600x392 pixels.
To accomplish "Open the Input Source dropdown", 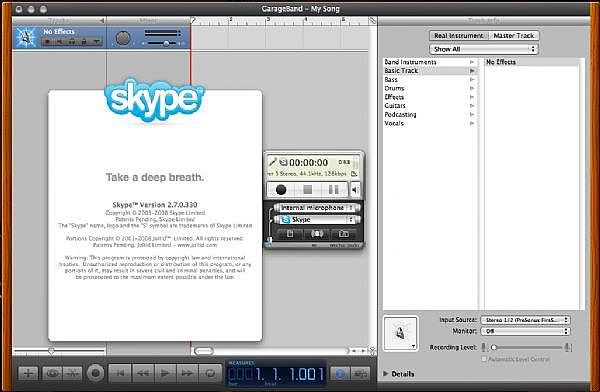I will click(525, 320).
